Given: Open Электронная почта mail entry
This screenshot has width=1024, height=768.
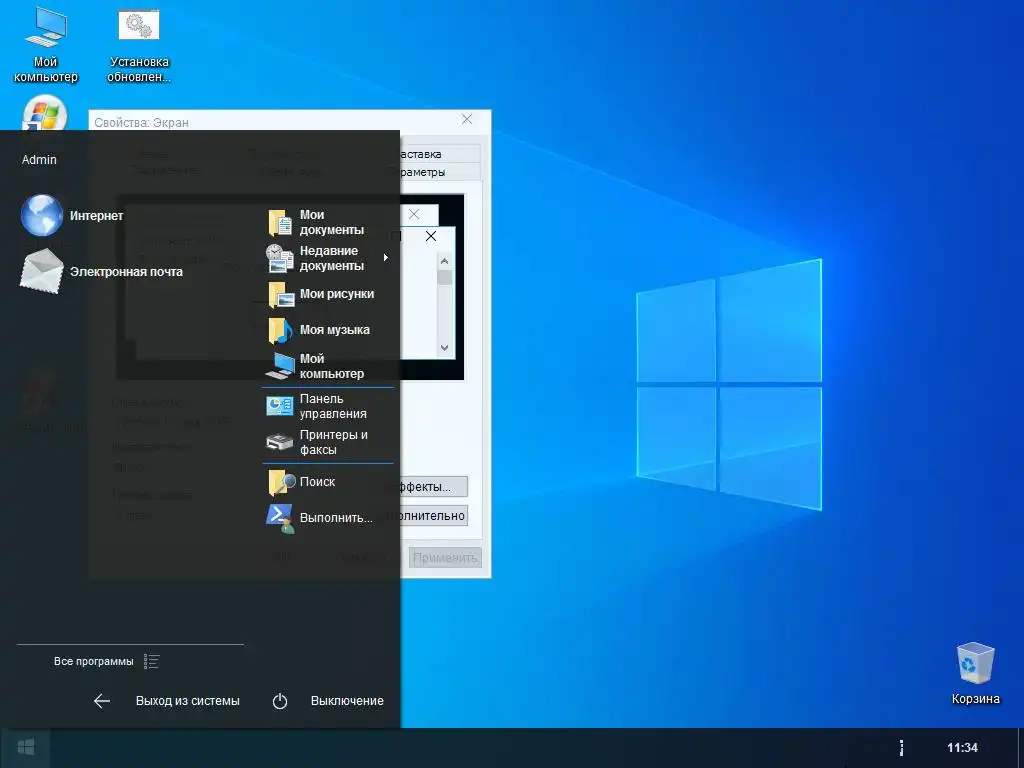Looking at the screenshot, I should click(101, 271).
